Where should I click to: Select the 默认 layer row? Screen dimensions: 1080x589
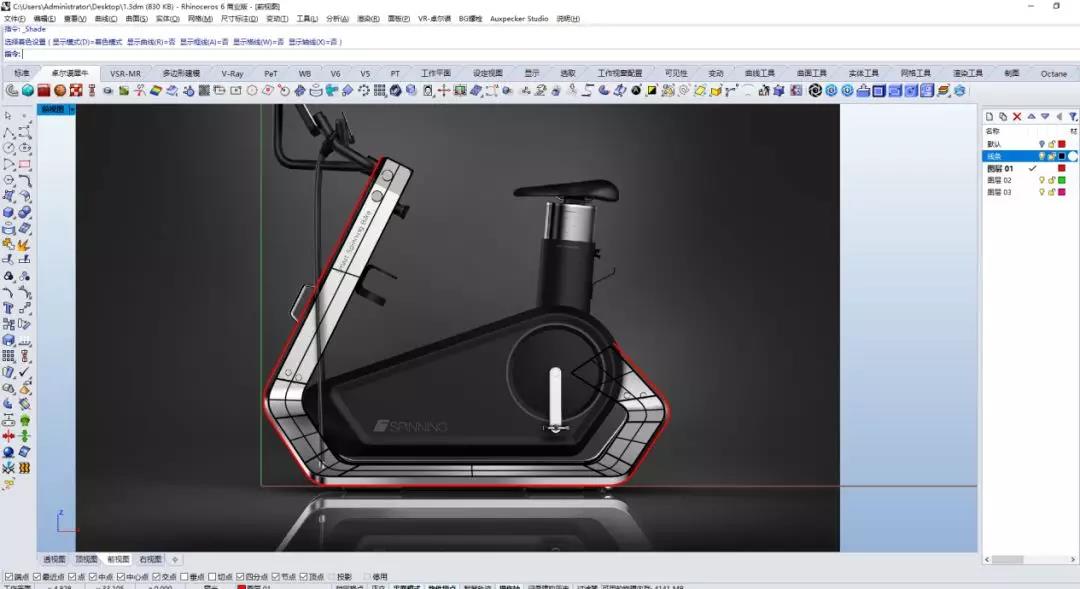[1029, 144]
